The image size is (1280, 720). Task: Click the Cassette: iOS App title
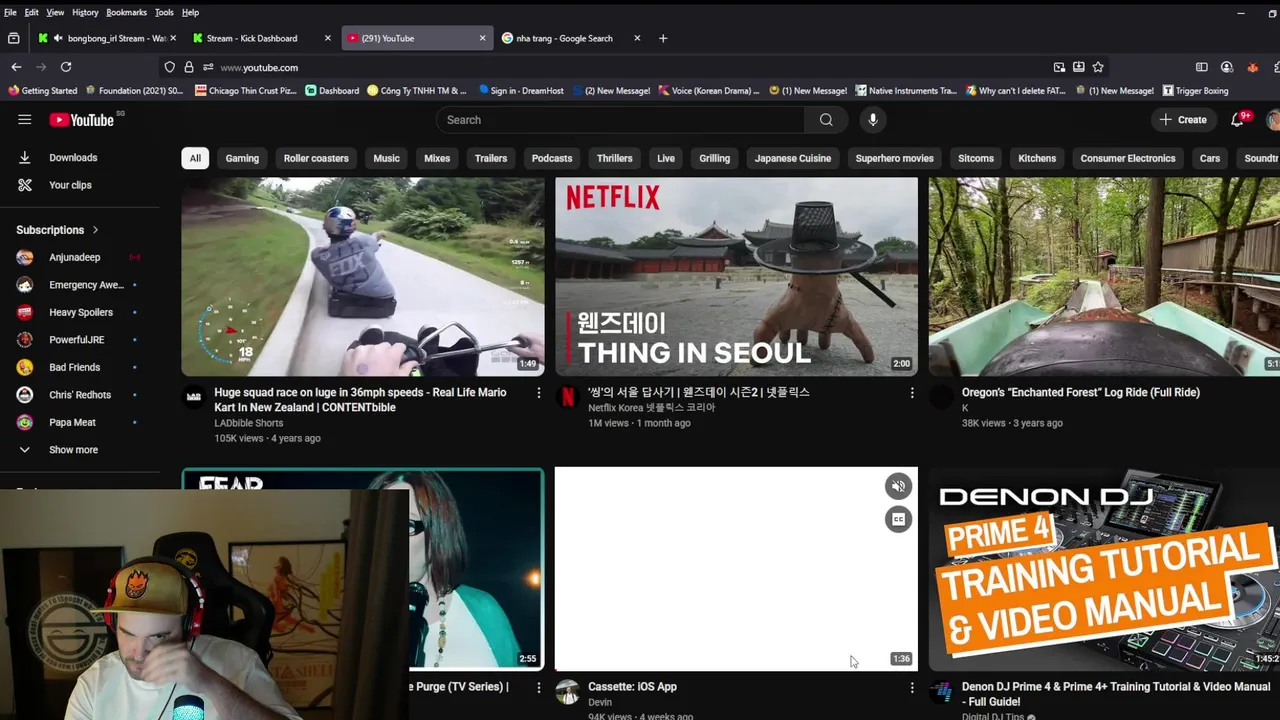click(x=632, y=687)
